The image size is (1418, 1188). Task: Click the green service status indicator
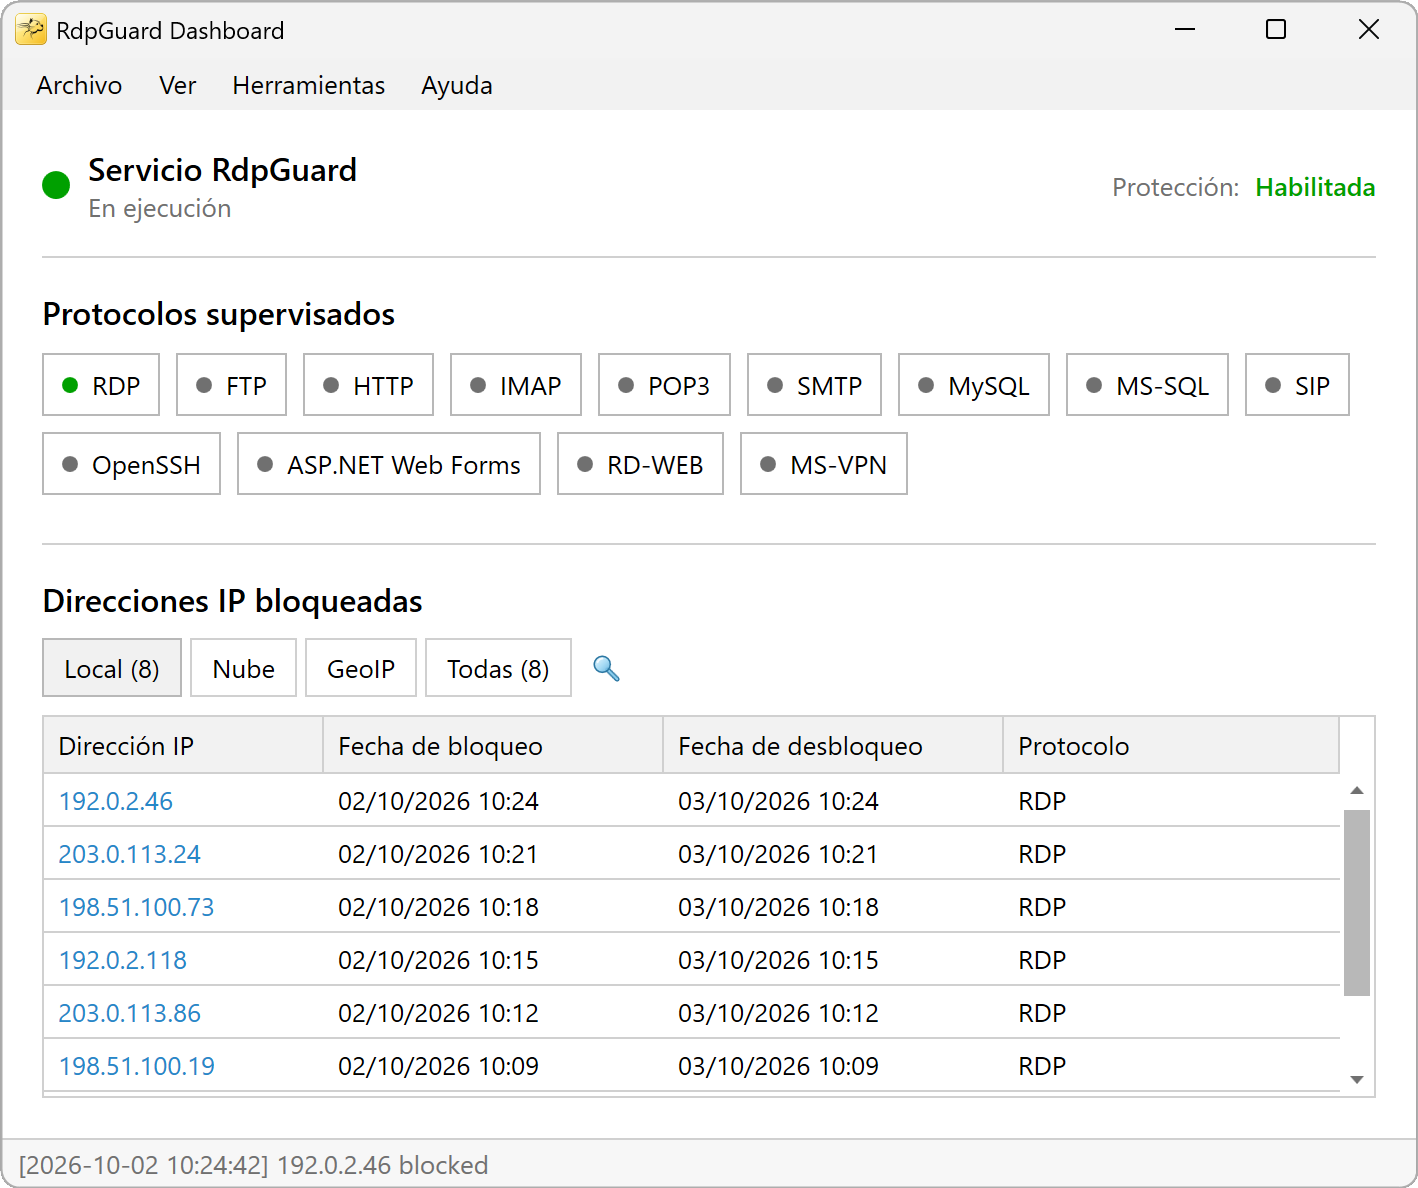tap(56, 185)
